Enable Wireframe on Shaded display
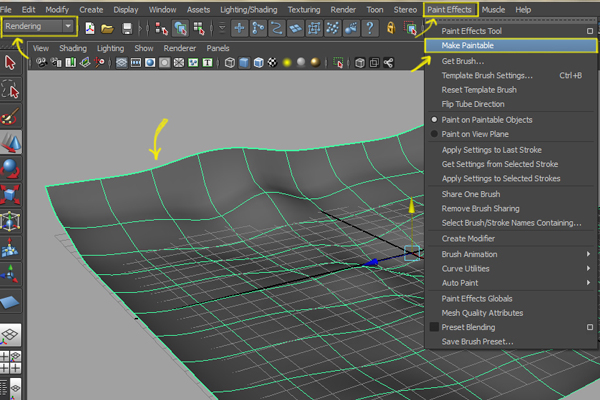 coord(258,62)
